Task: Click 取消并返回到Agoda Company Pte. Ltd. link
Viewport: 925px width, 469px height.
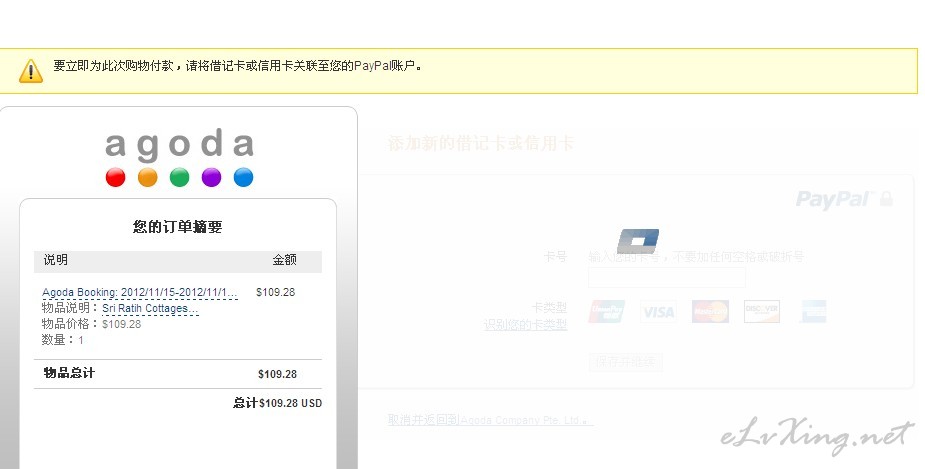Action: coord(490,420)
